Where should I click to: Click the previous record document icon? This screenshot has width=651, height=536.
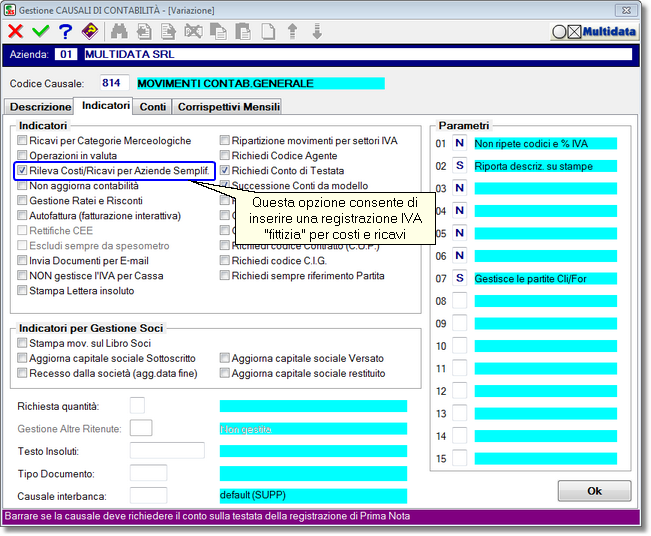point(144,32)
